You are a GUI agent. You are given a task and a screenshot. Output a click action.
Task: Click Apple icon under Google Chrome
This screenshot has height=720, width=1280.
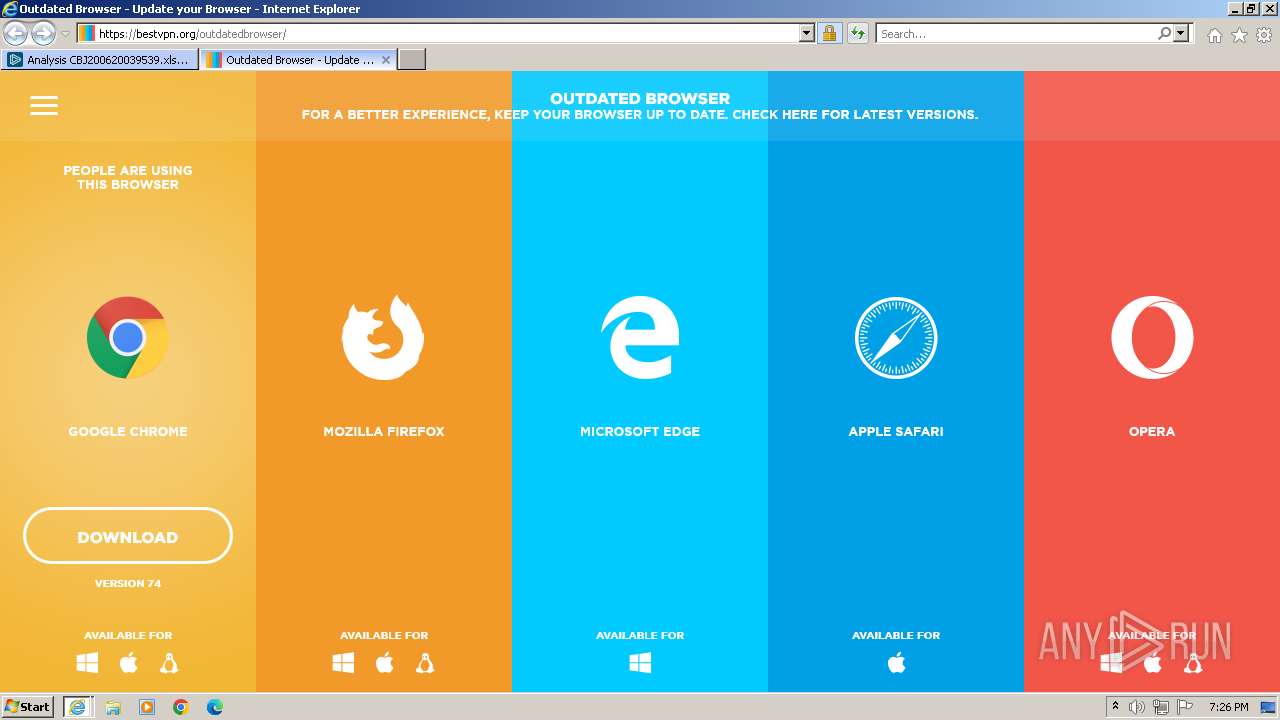[128, 663]
